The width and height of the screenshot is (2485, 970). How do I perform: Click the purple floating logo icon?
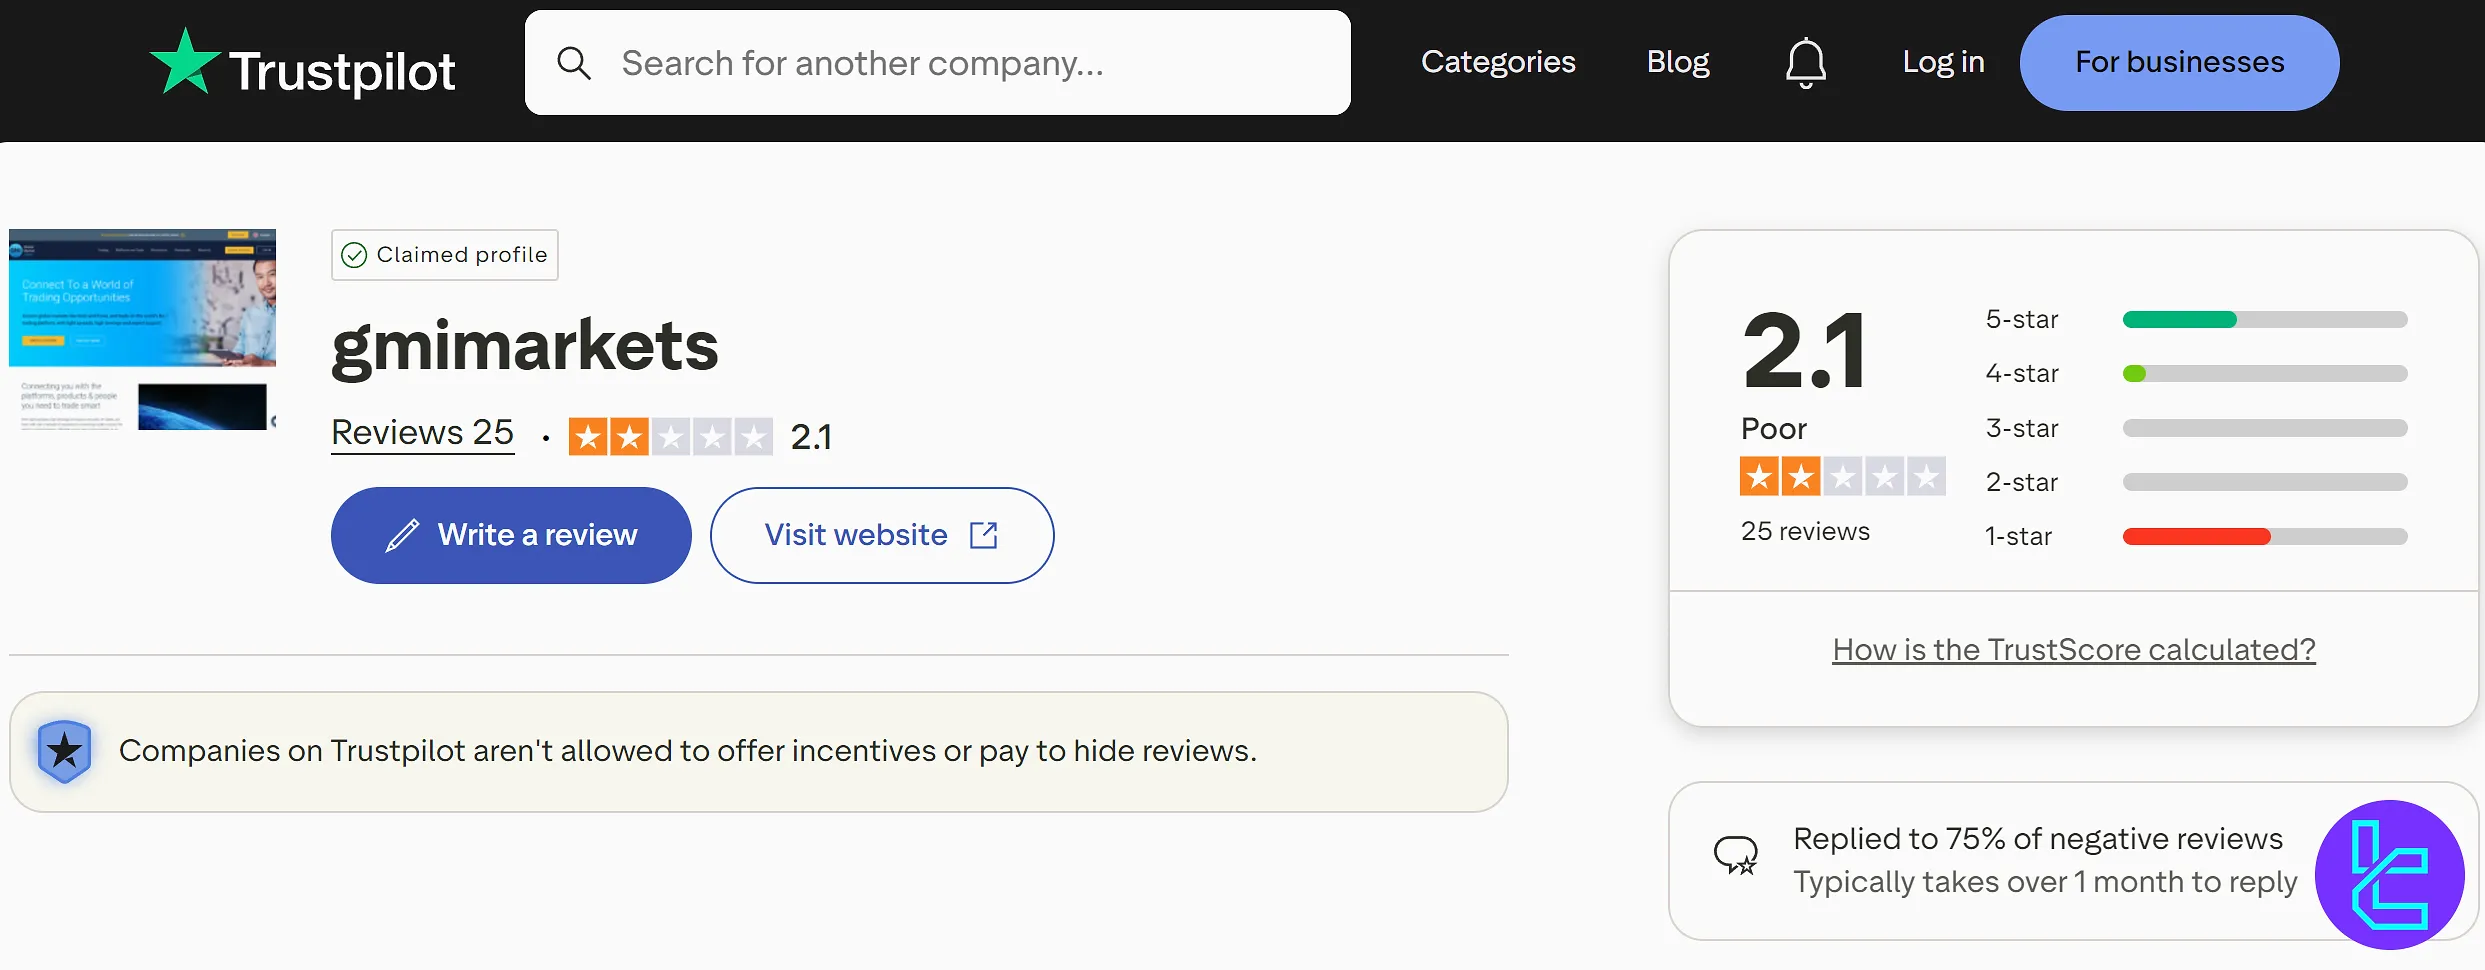click(2389, 874)
